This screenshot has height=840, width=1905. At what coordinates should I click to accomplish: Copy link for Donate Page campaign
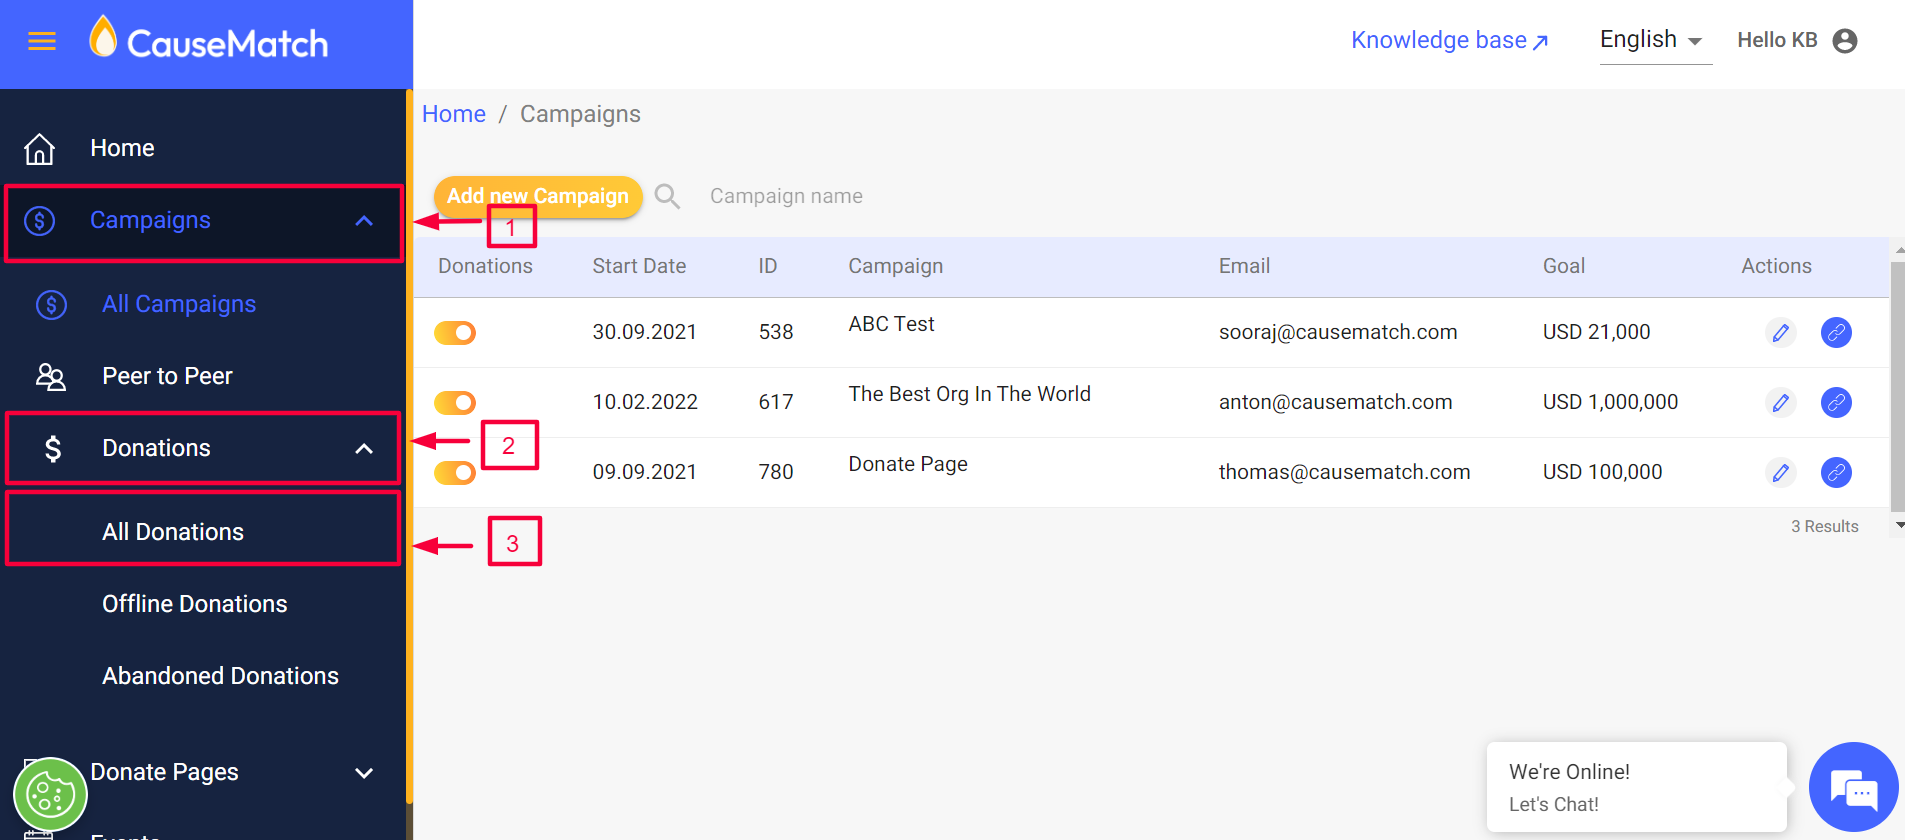(1836, 472)
